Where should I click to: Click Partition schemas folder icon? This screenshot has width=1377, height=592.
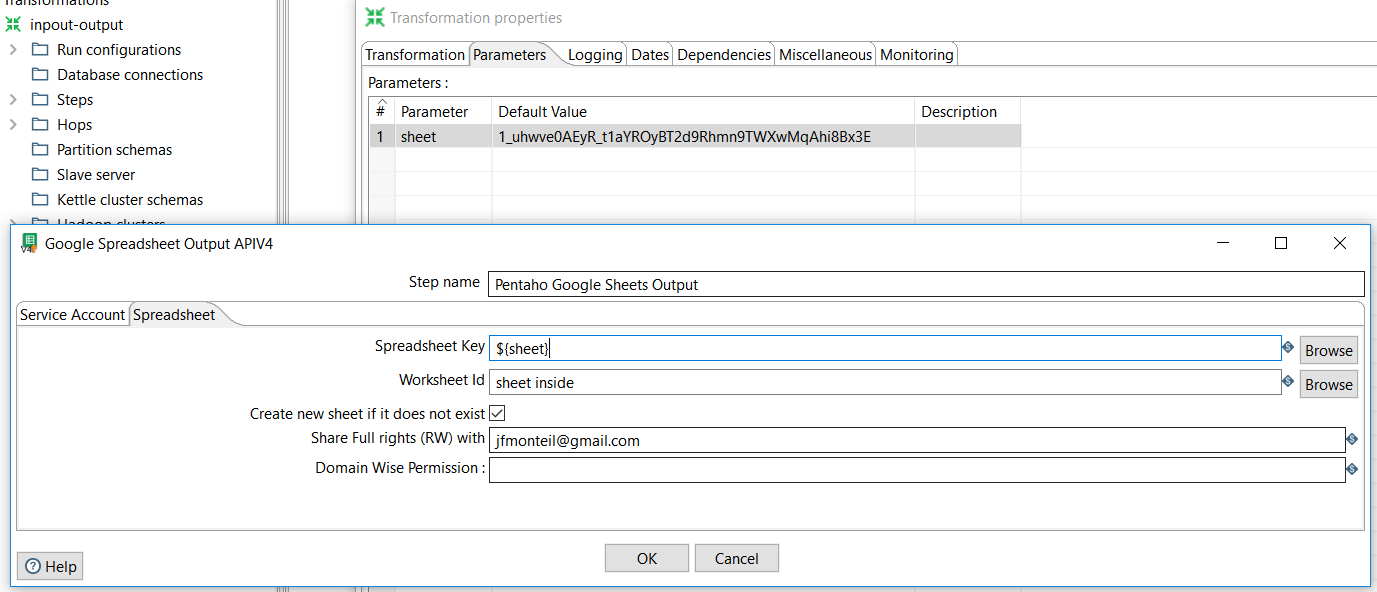point(40,149)
